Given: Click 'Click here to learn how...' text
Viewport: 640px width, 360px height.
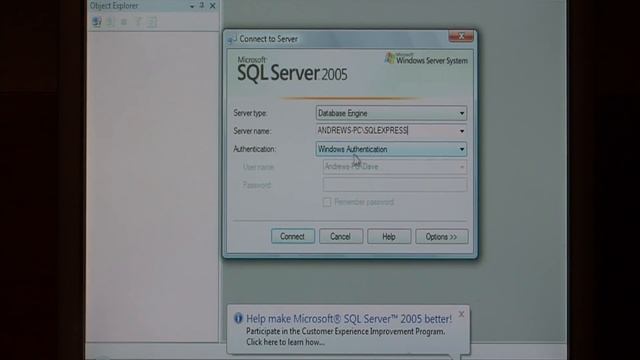Looking at the screenshot, I should (285, 342).
